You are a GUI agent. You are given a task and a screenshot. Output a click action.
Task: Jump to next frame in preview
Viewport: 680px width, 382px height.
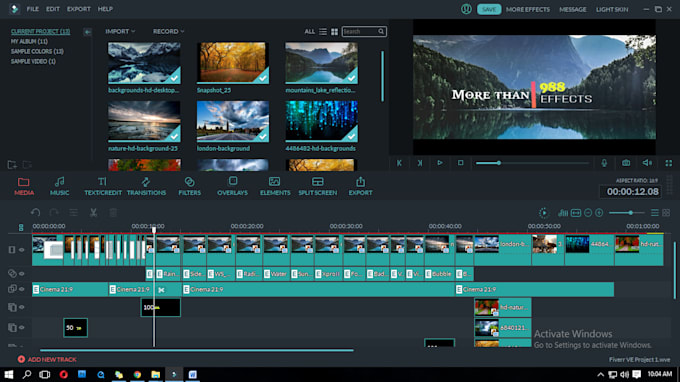pyautogui.click(x=420, y=163)
